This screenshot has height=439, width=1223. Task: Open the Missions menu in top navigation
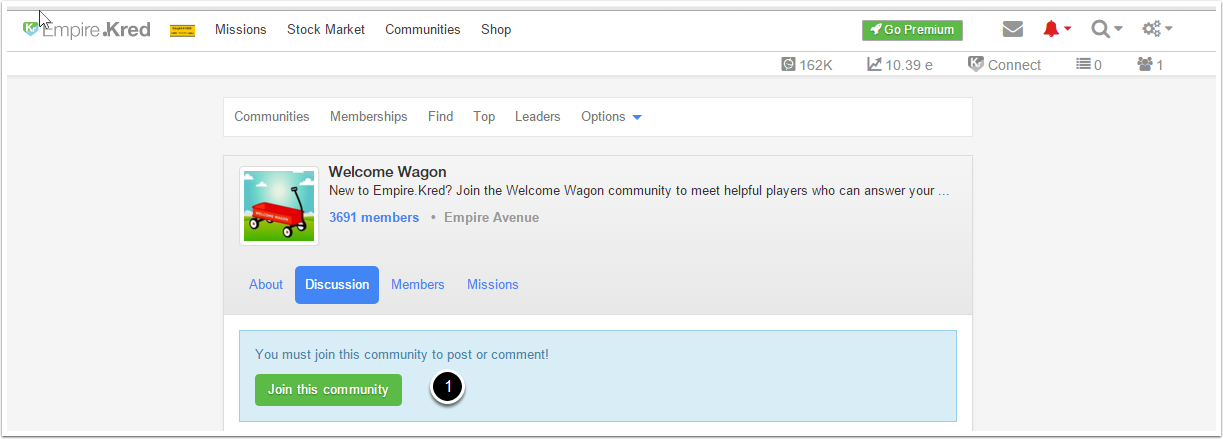click(241, 30)
